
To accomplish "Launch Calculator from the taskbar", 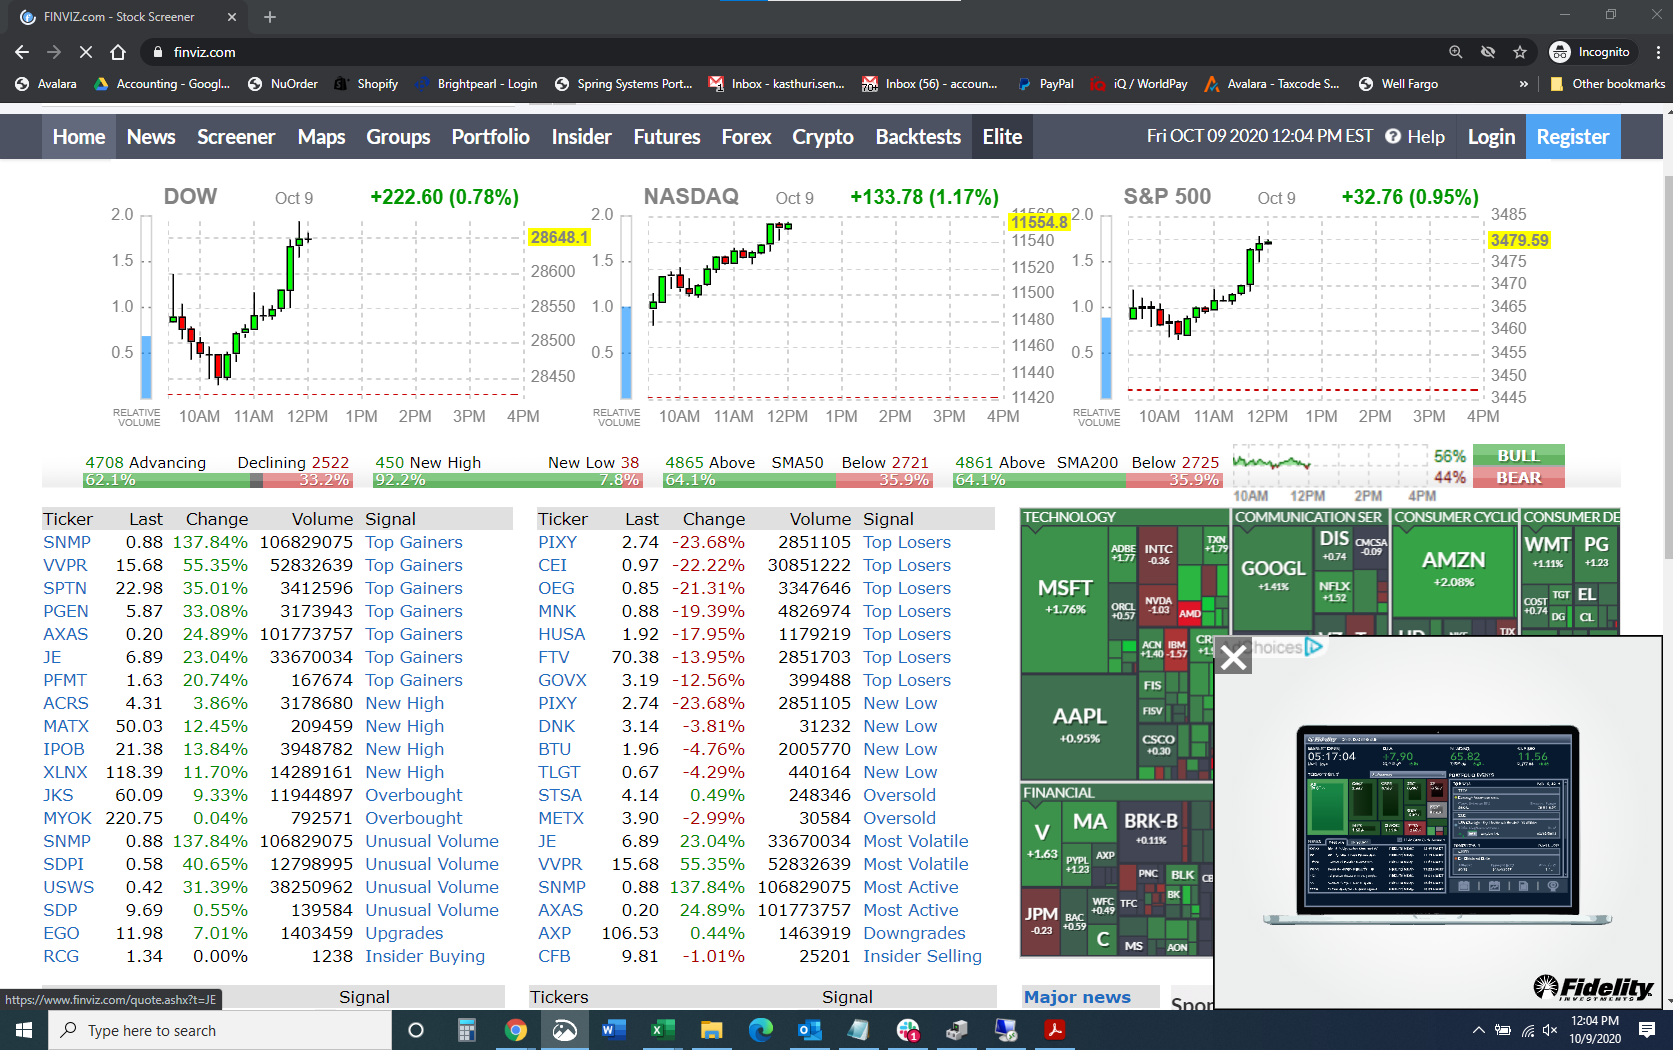I will click(x=467, y=1030).
